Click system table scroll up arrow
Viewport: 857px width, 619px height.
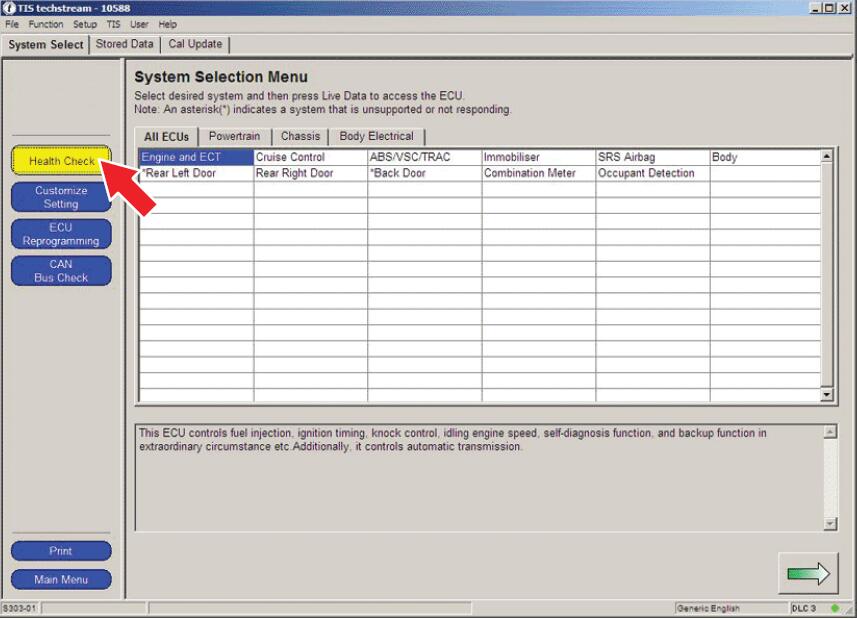(826, 156)
